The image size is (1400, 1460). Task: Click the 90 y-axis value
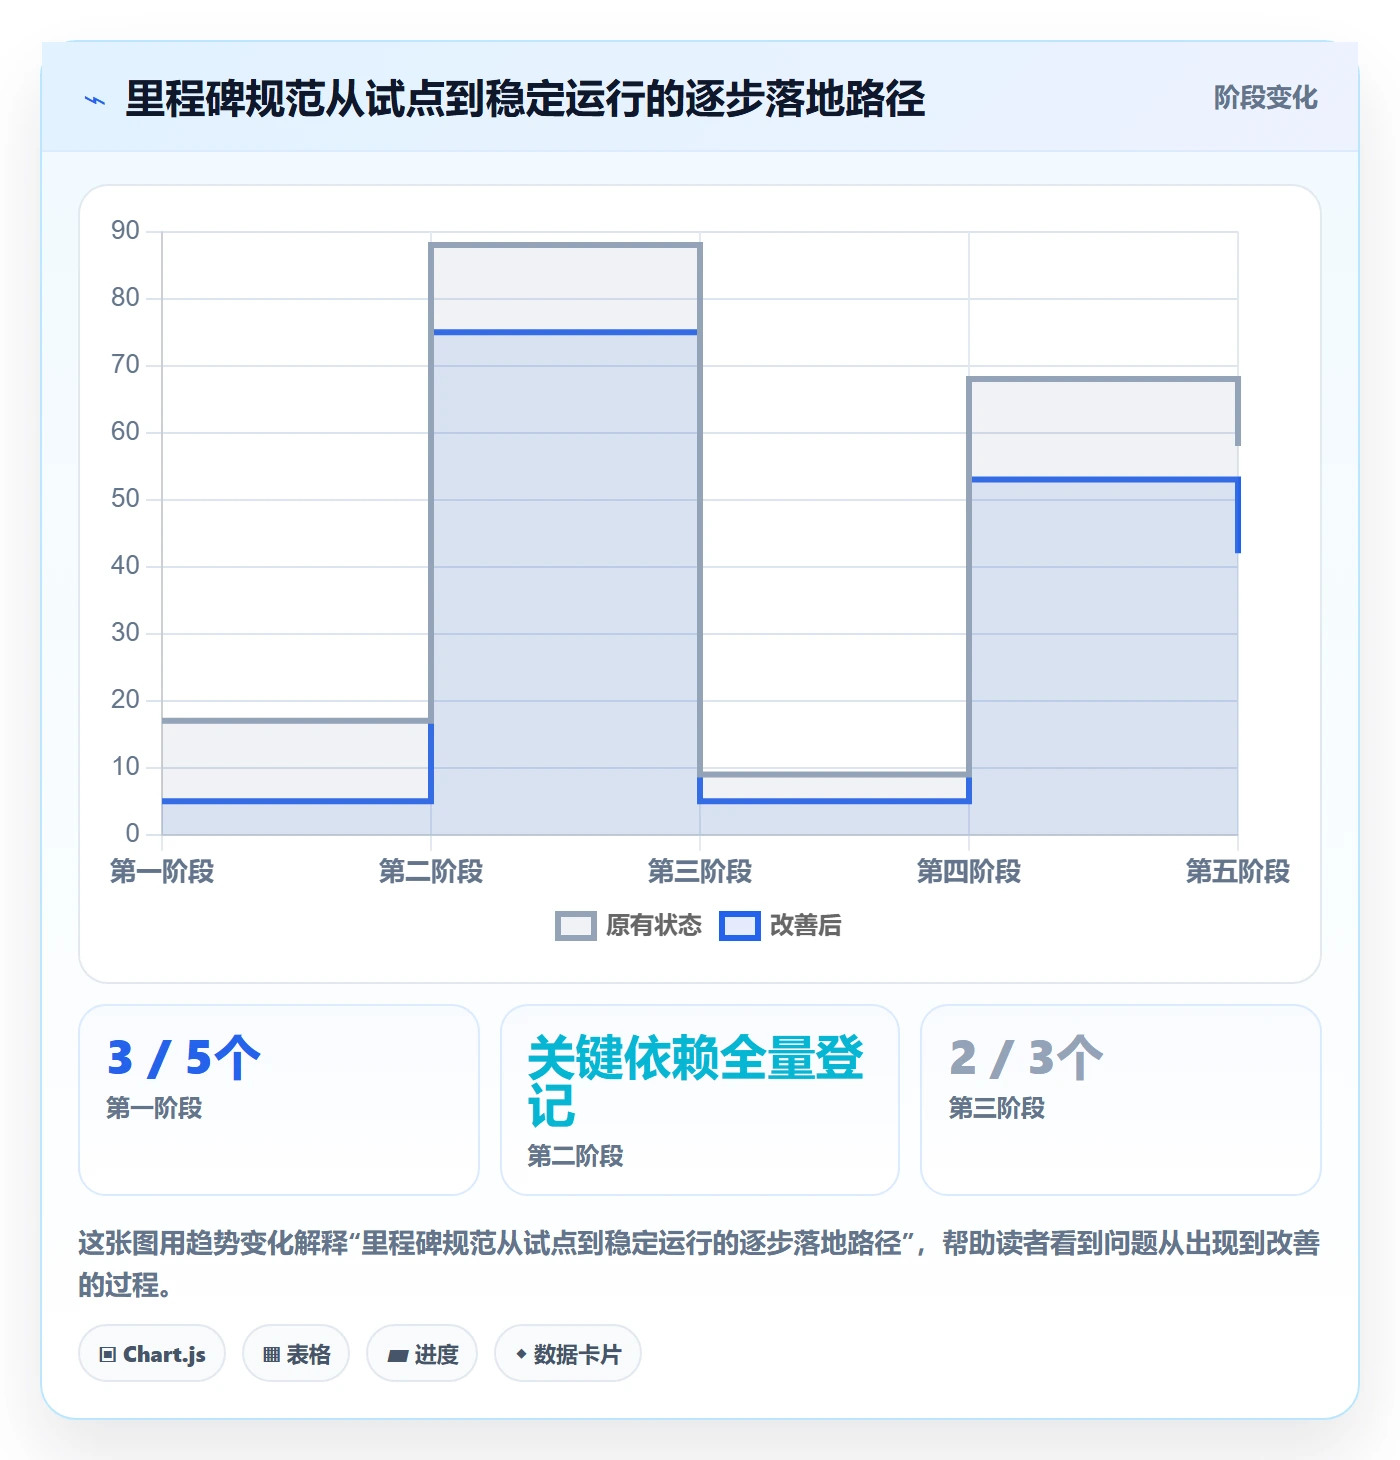click(x=125, y=231)
